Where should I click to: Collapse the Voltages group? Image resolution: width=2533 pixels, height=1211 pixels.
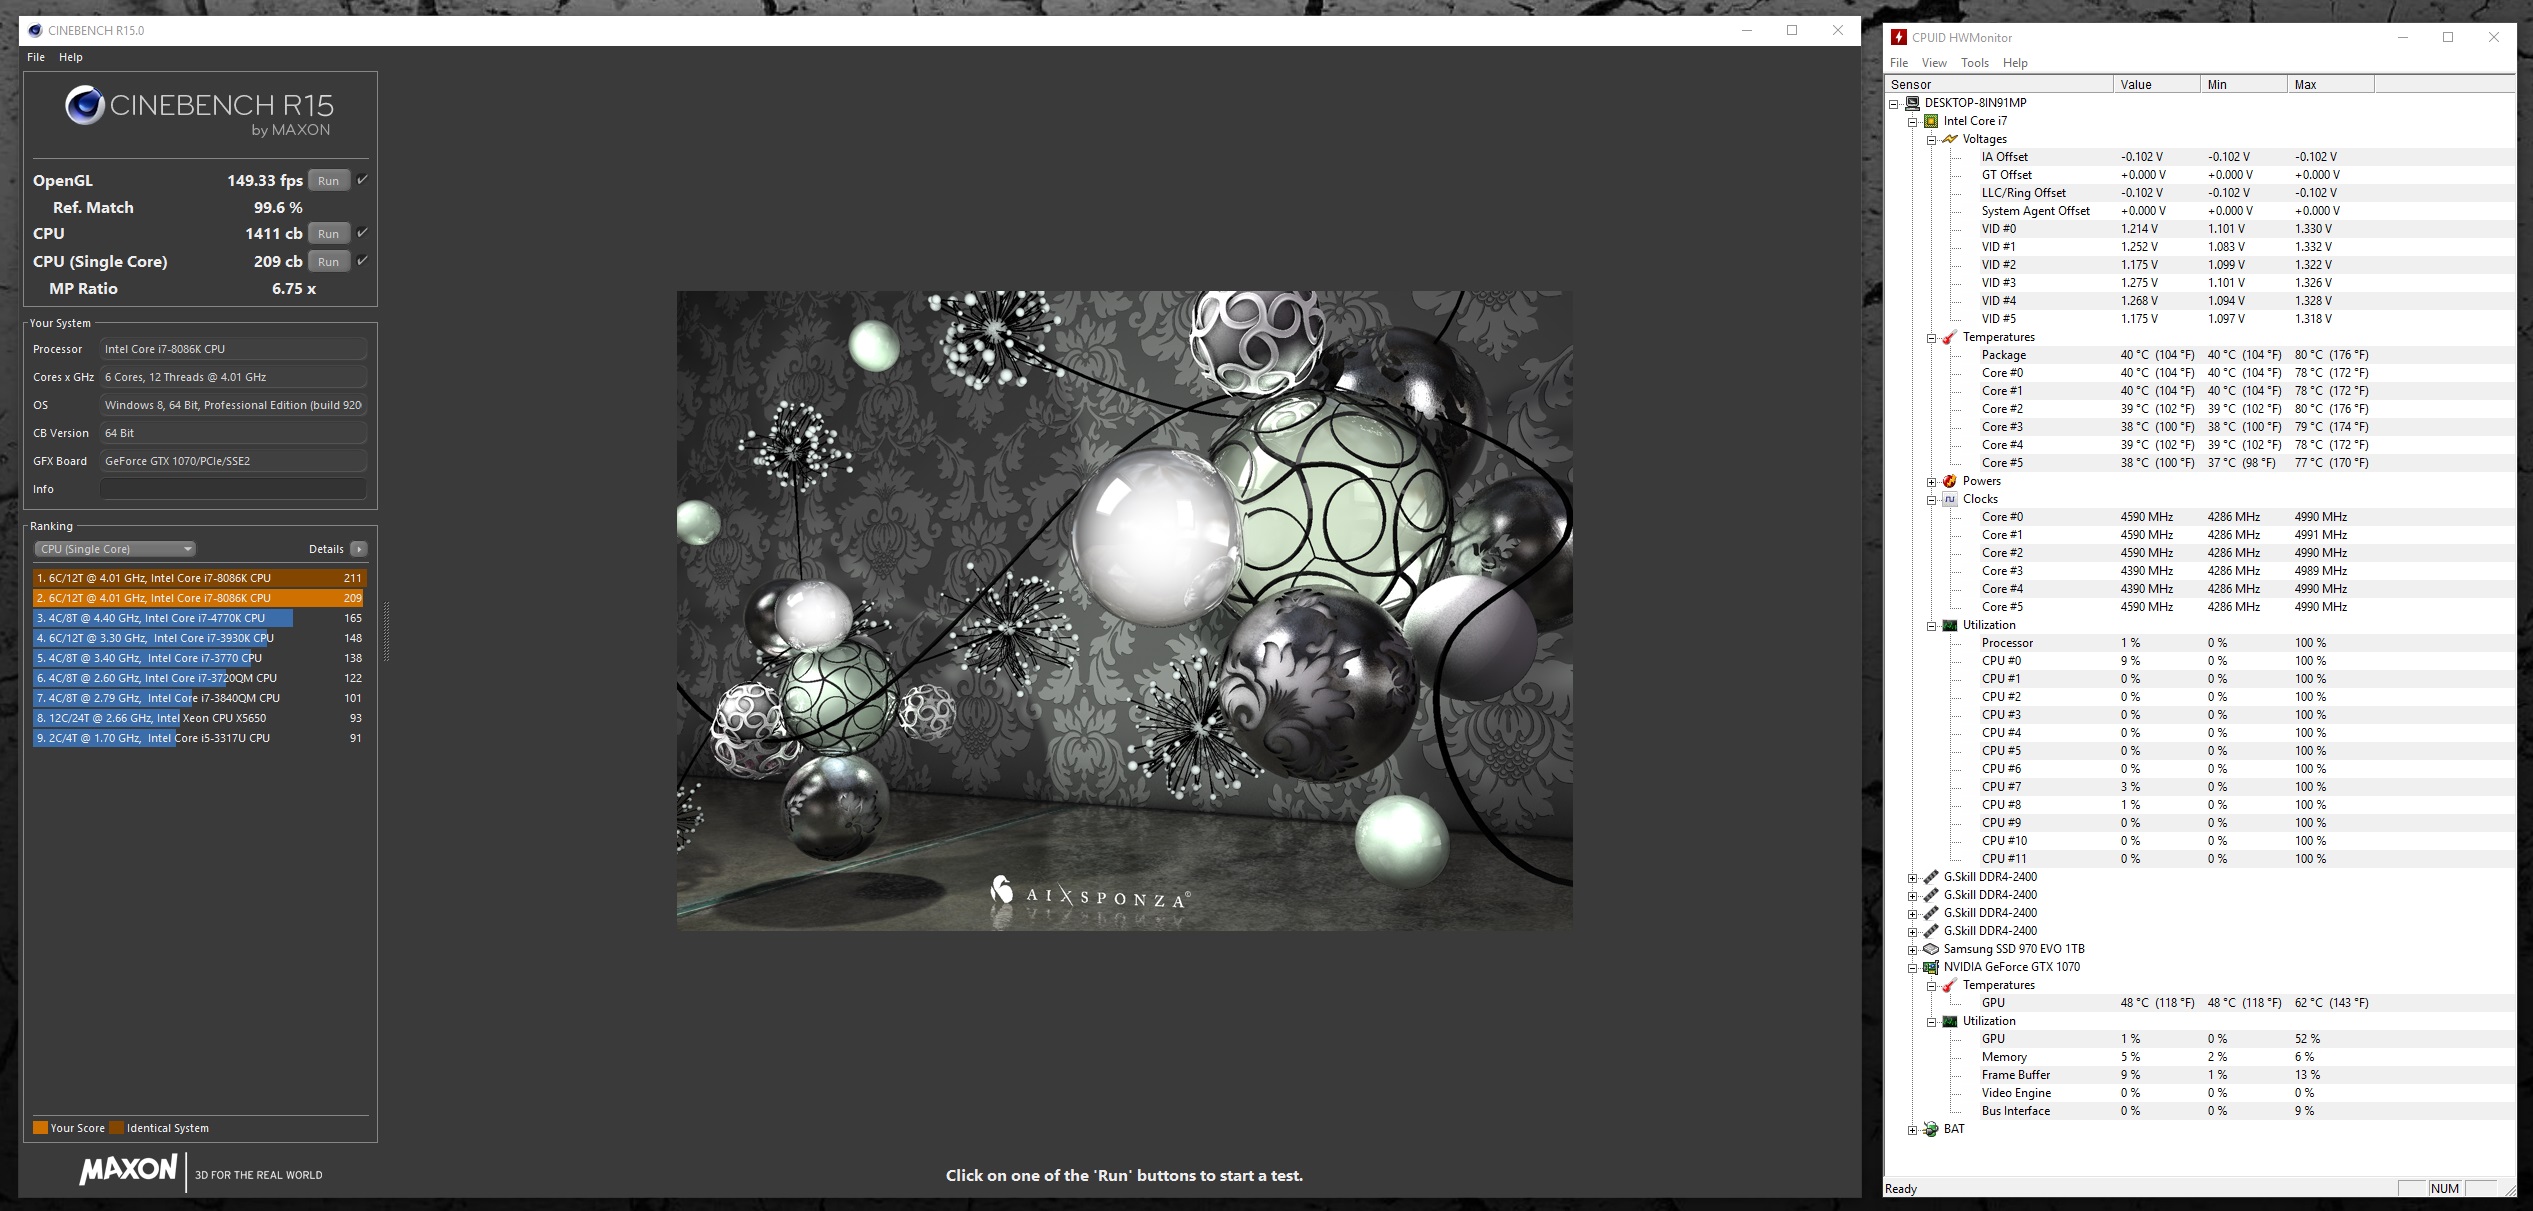1932,140
